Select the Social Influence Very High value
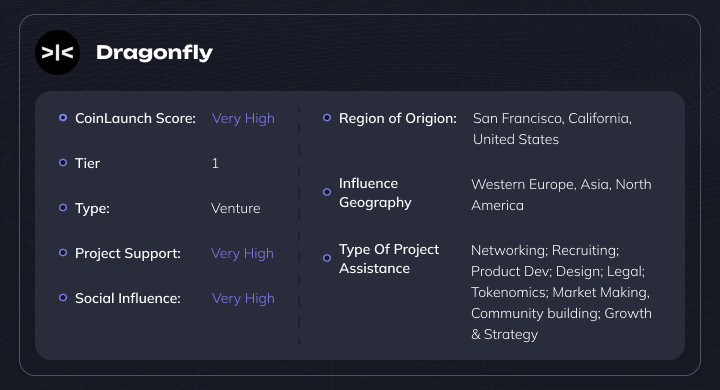This screenshot has width=720, height=390. pos(243,299)
